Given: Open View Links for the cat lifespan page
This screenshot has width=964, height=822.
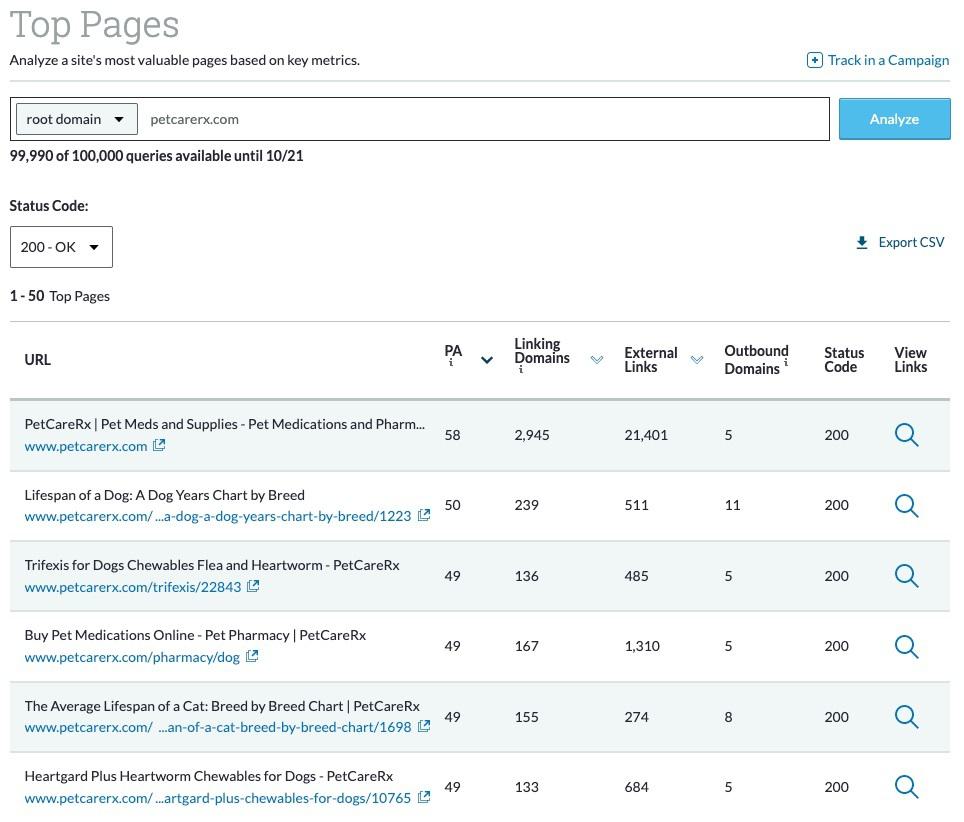Looking at the screenshot, I should (906, 716).
